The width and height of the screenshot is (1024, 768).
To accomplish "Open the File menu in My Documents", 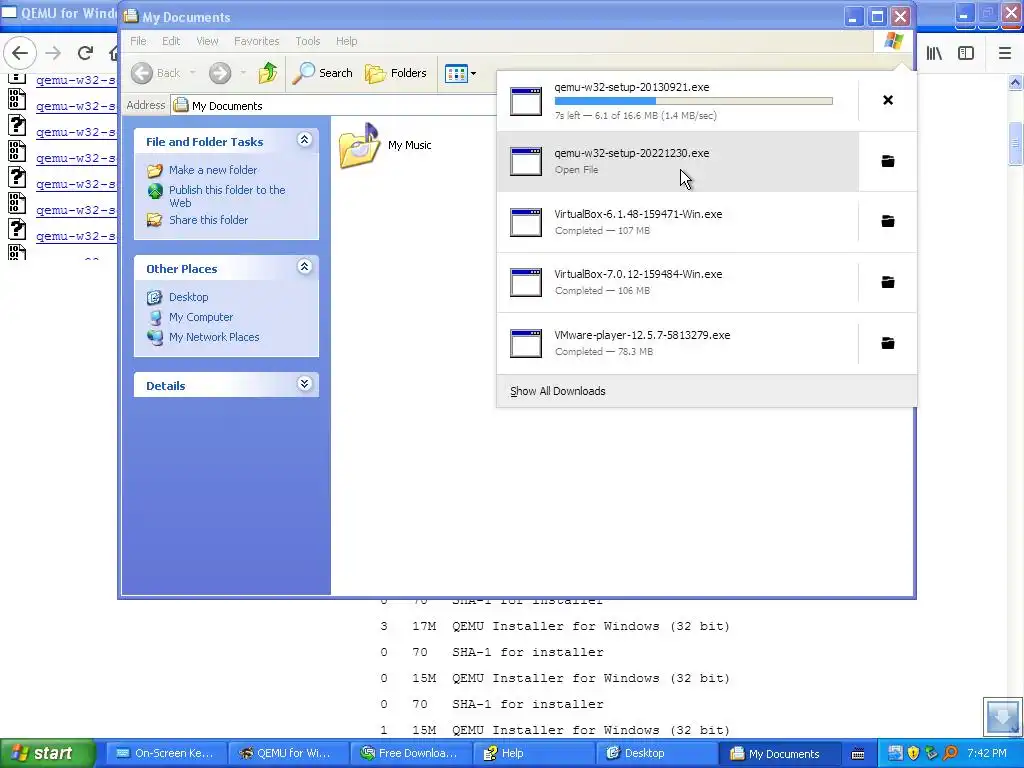I will [138, 41].
